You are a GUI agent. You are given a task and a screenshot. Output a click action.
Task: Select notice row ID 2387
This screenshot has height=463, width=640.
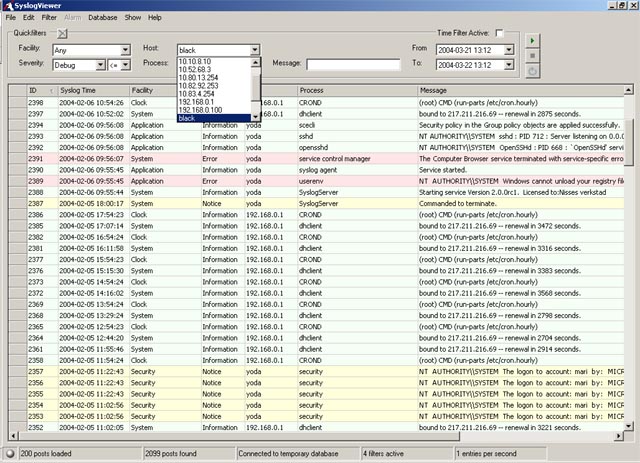(x=316, y=204)
